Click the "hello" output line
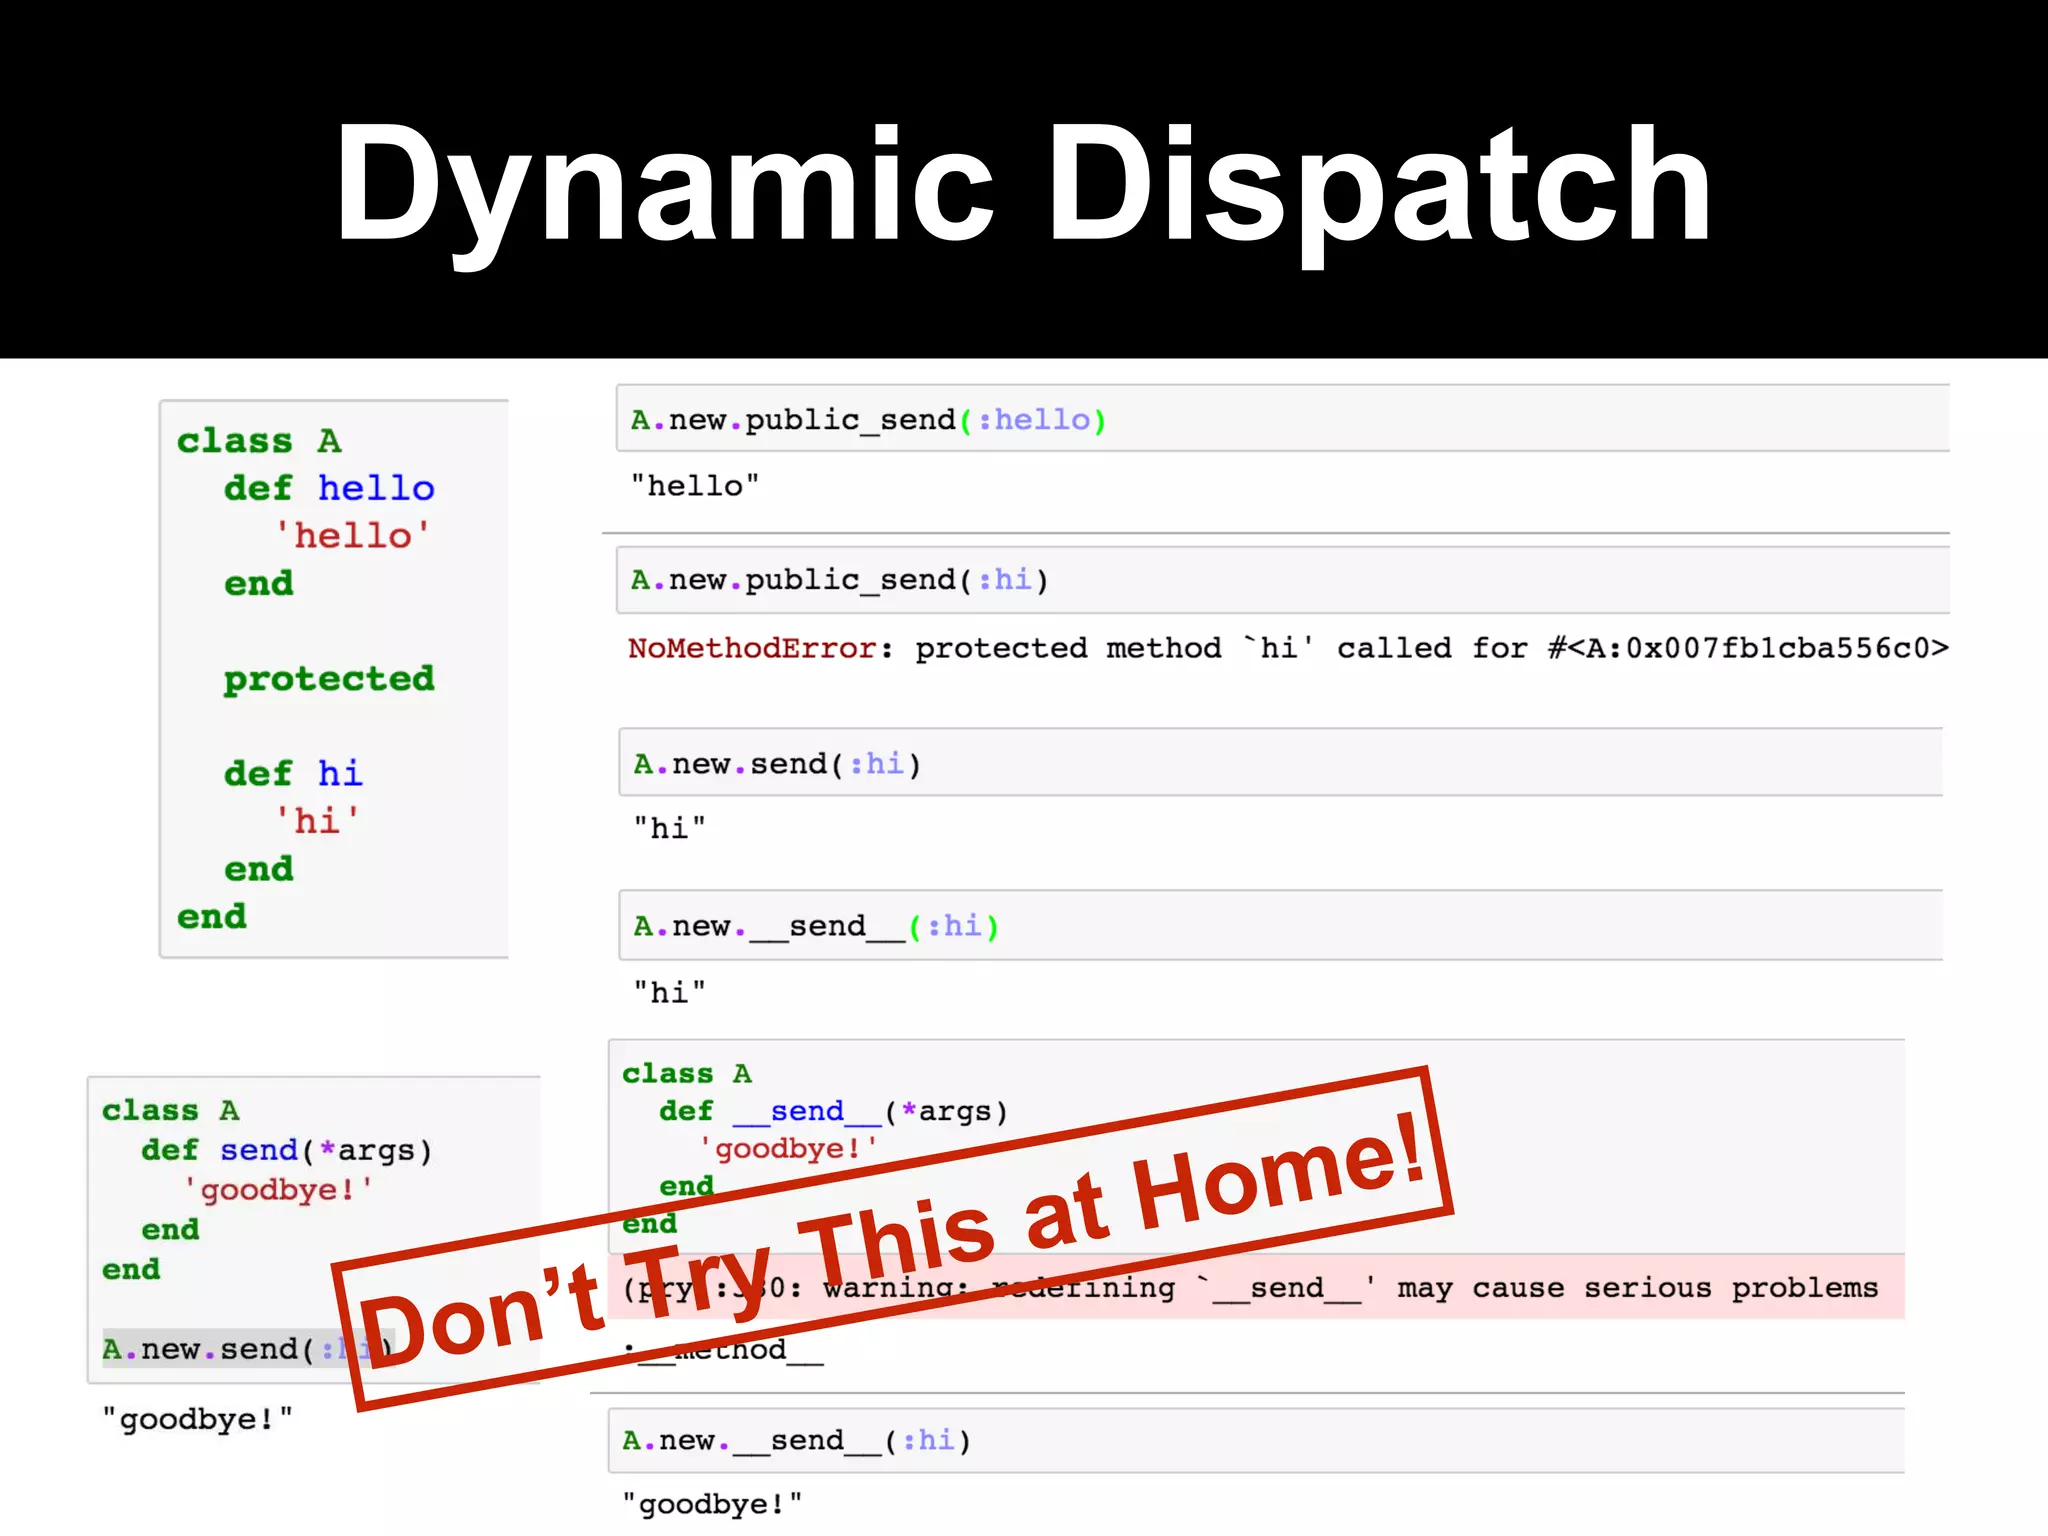The width and height of the screenshot is (2048, 1536). [694, 486]
